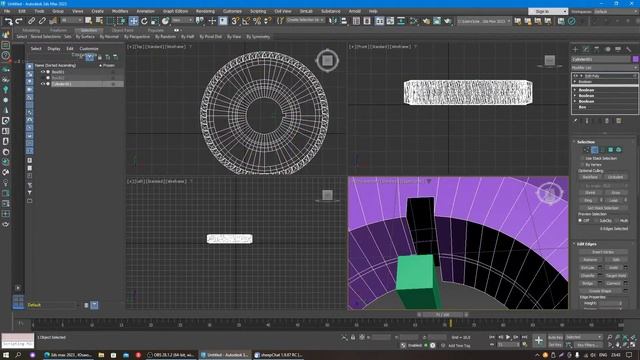
Task: Click the Bridge button in Edit Edges
Action: point(588,283)
